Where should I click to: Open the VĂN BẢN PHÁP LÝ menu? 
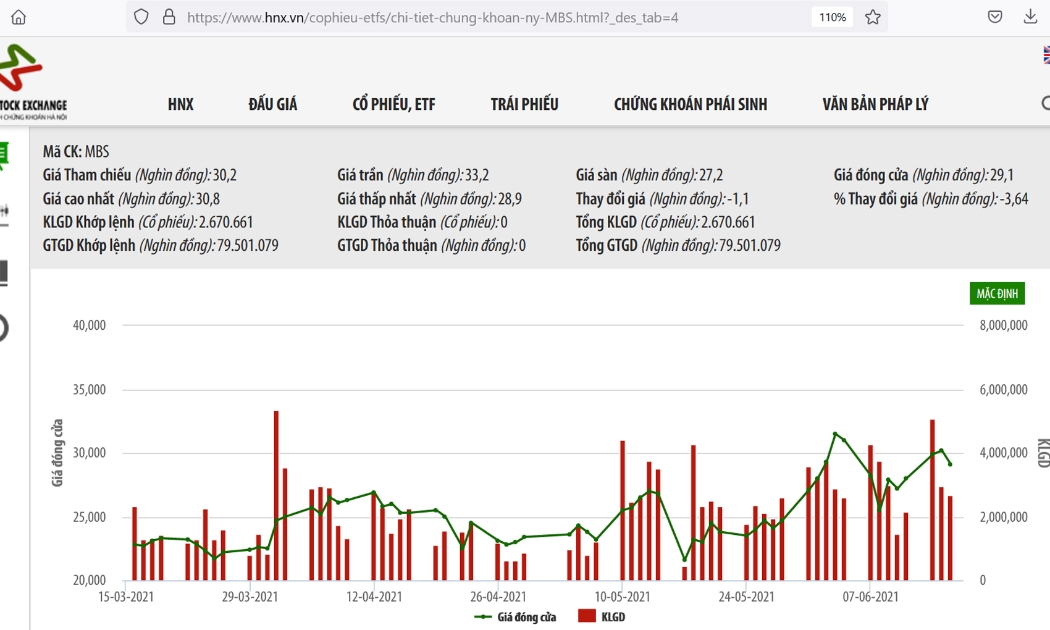coord(875,104)
